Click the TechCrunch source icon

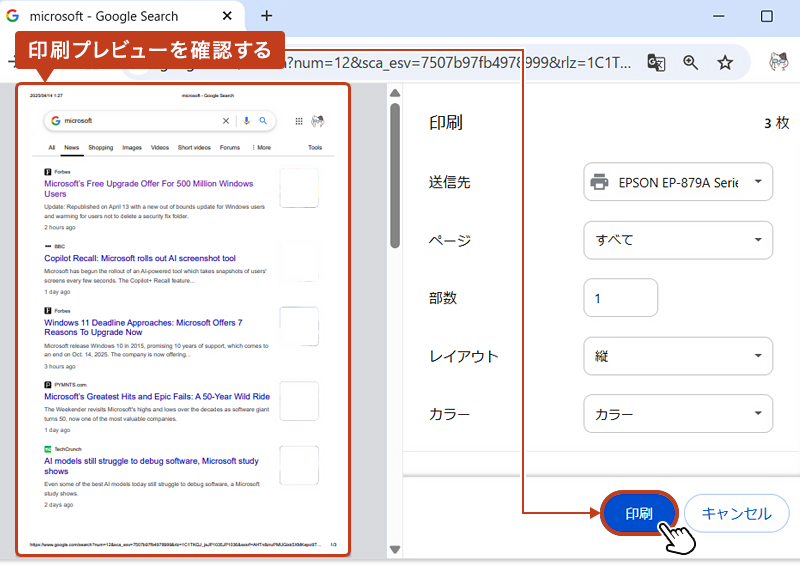click(47, 449)
